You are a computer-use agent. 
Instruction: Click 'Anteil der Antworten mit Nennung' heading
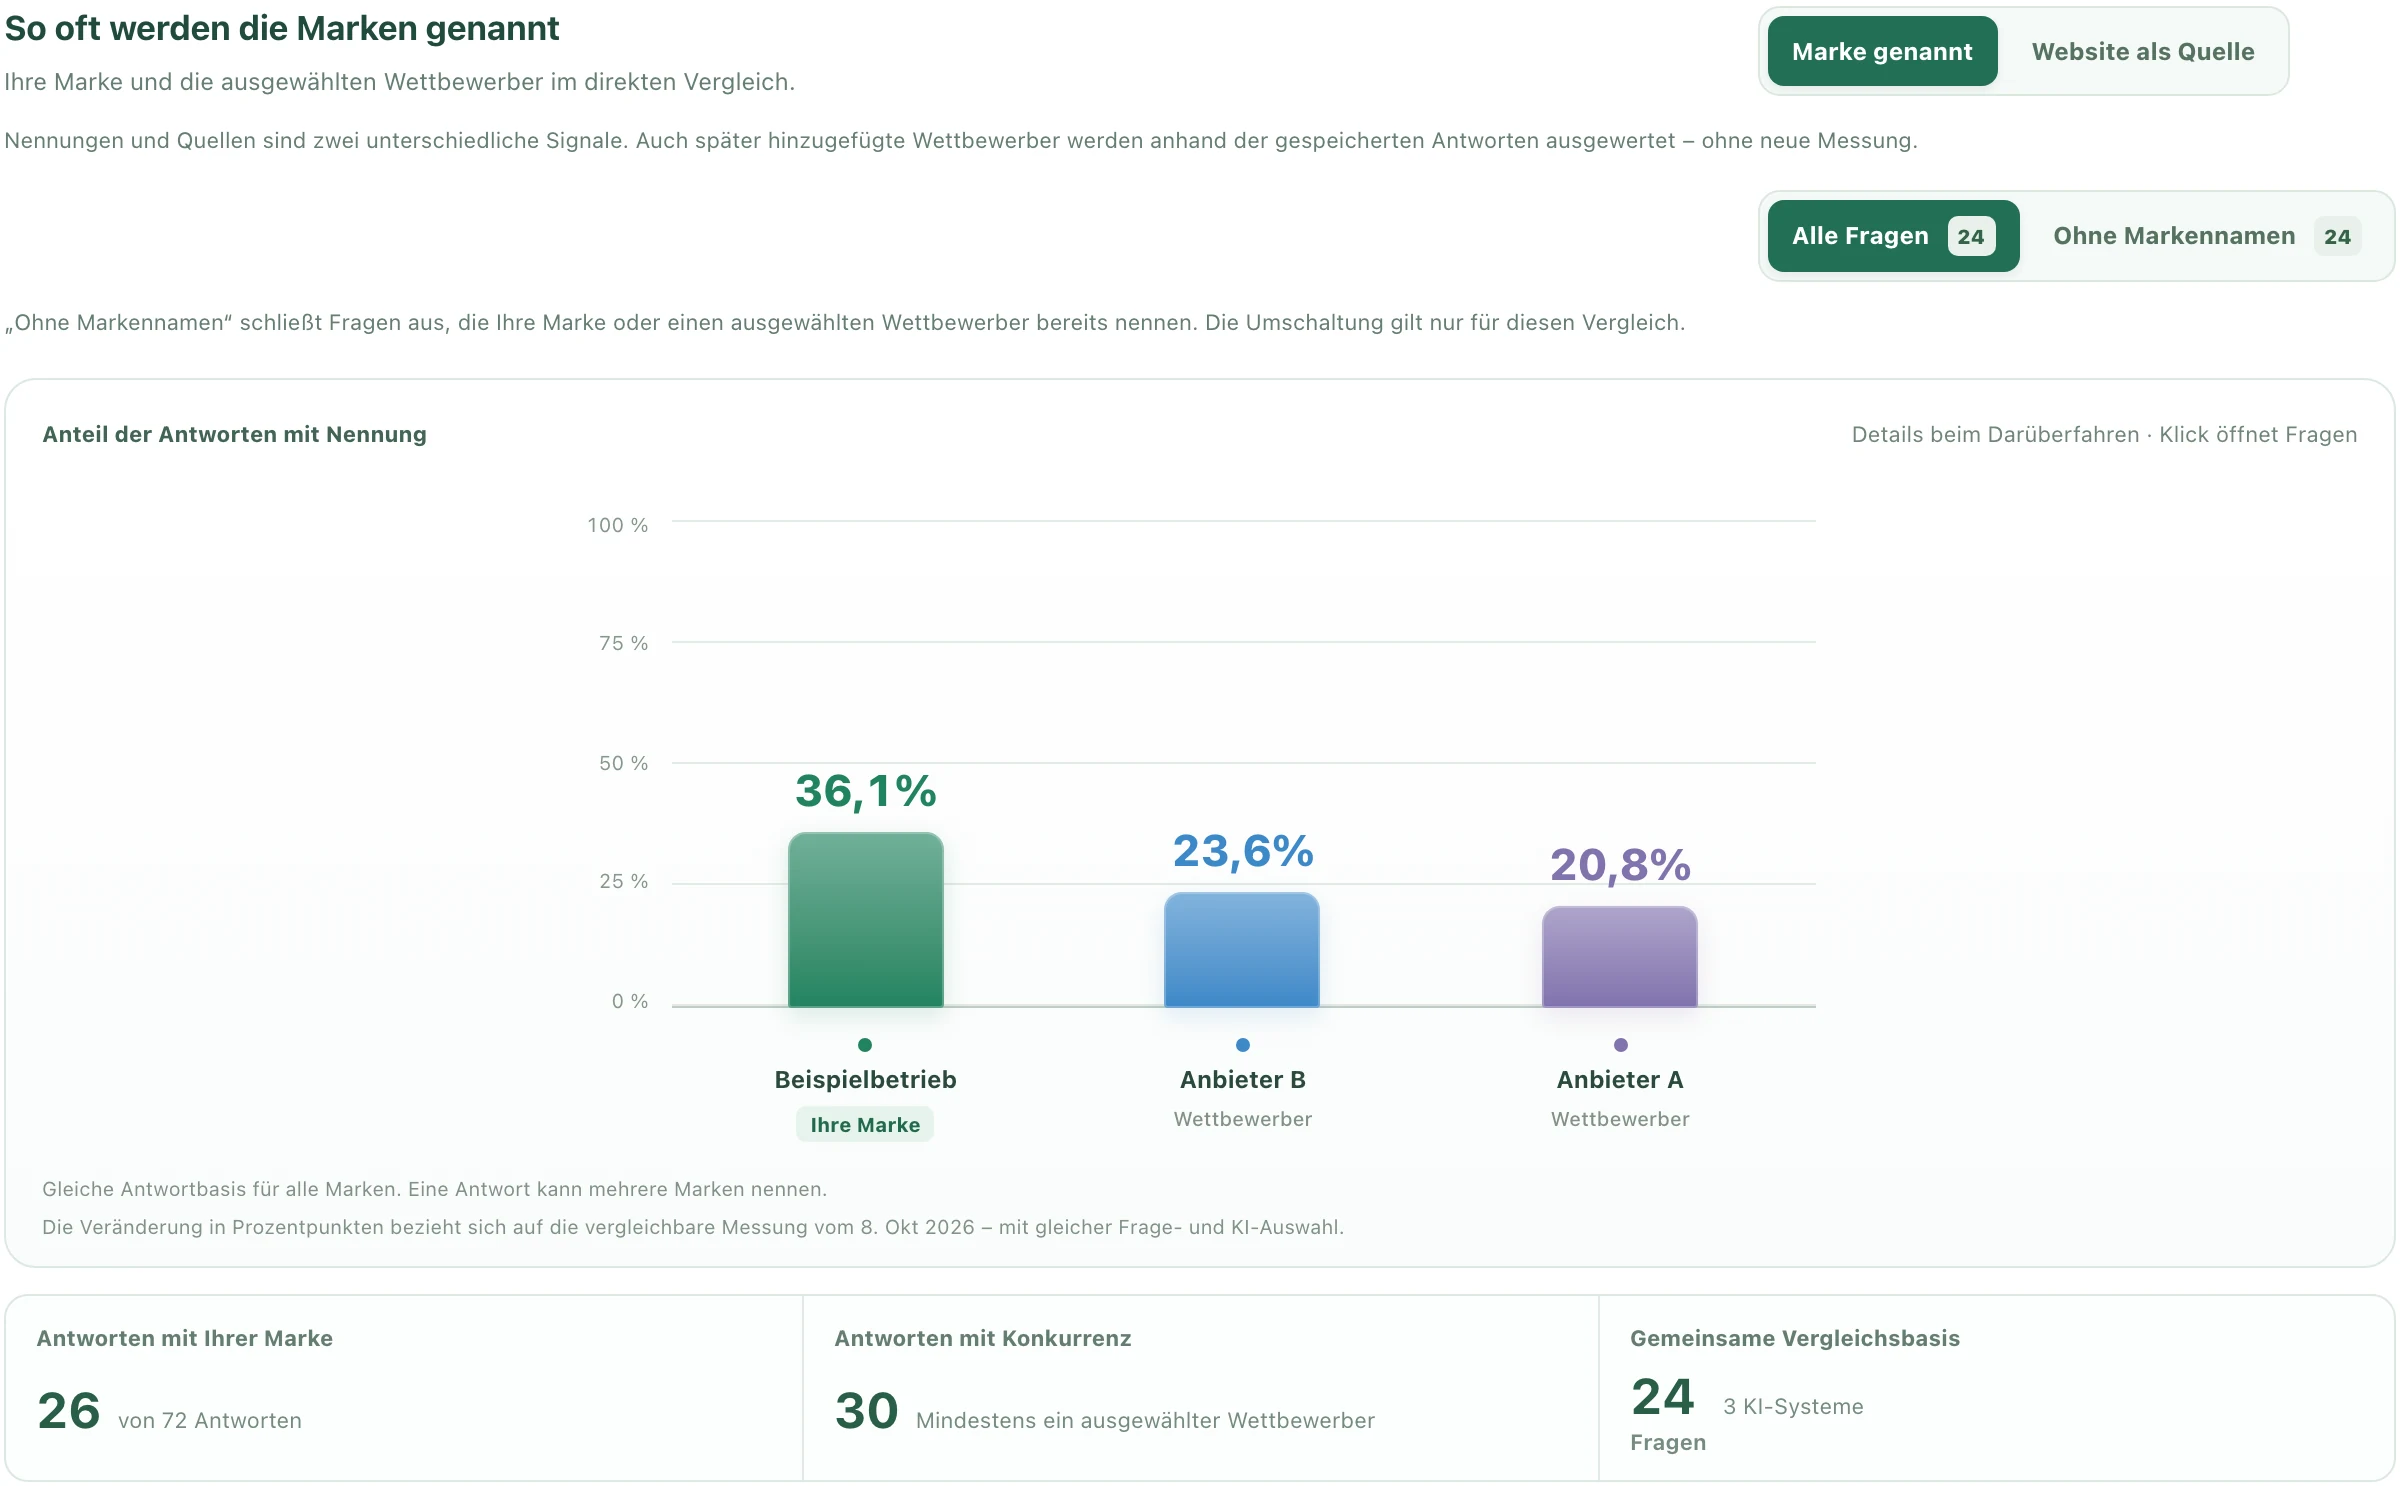(x=234, y=434)
